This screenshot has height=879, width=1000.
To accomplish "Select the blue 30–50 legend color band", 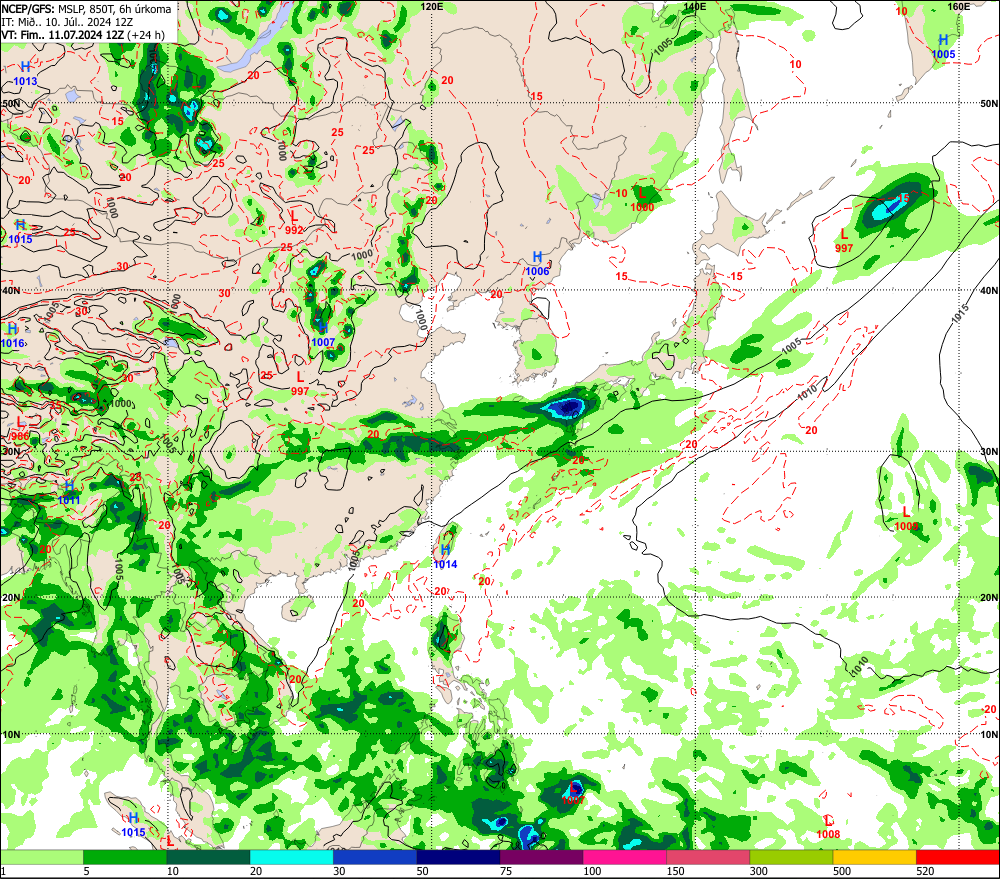I will [375, 857].
